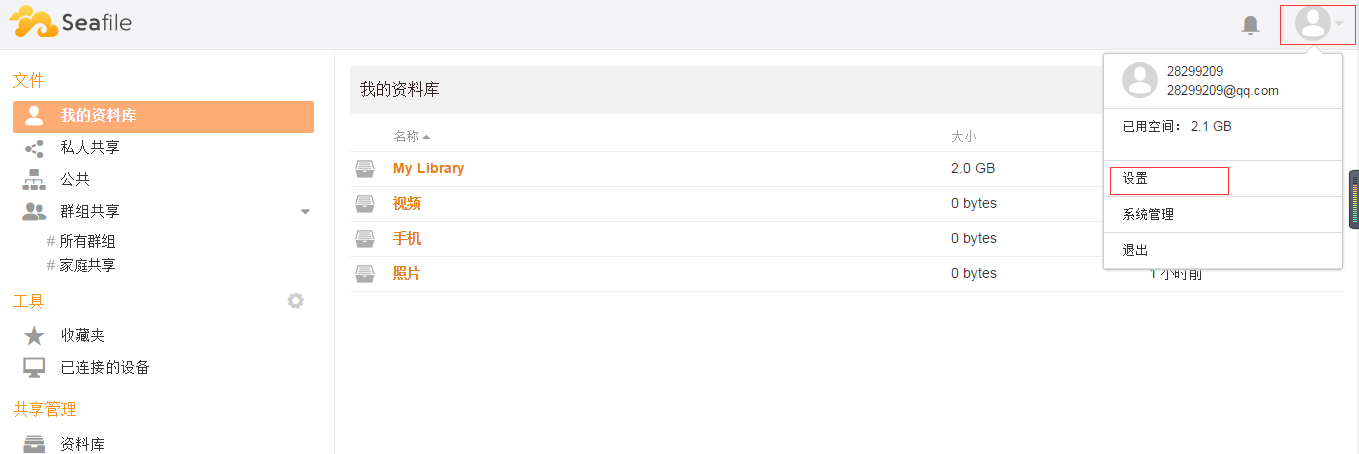
Task: Open tools gear settings icon
Action: click(x=295, y=300)
